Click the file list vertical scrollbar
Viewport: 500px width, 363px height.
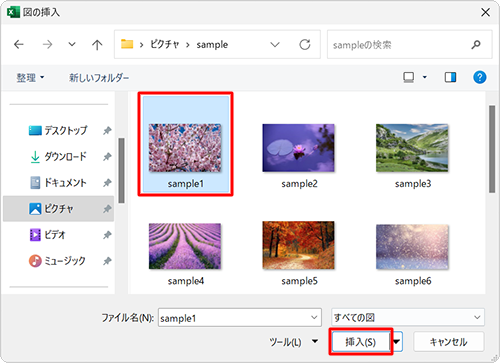pos(492,149)
